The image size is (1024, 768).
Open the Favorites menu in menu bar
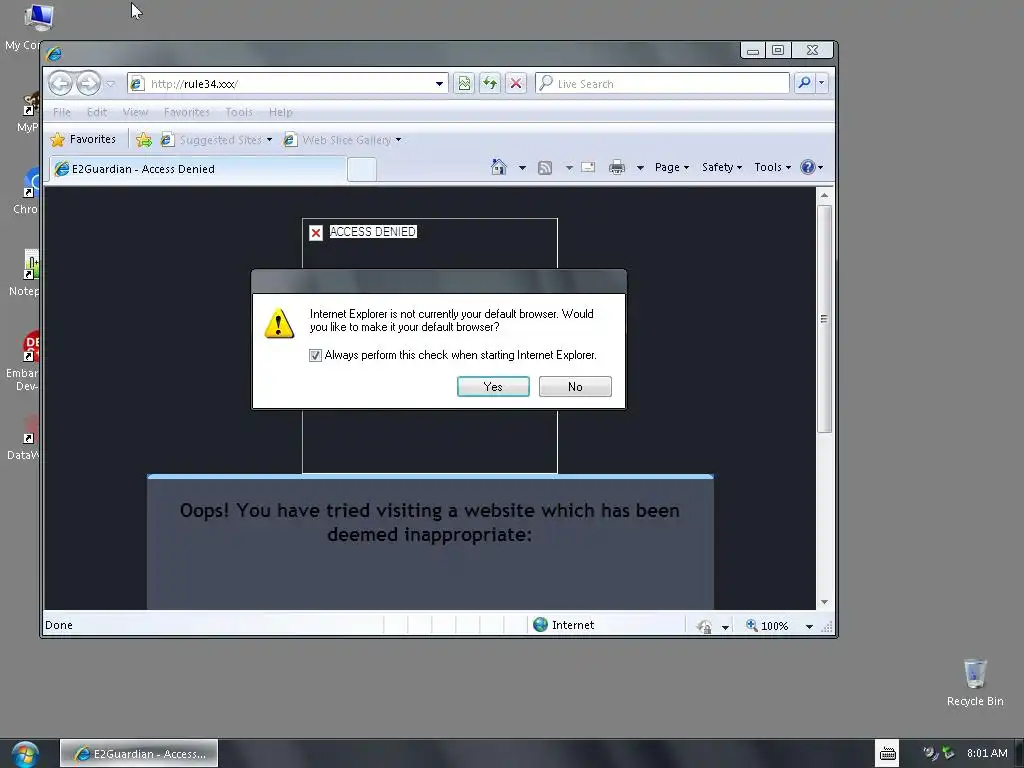tap(187, 112)
